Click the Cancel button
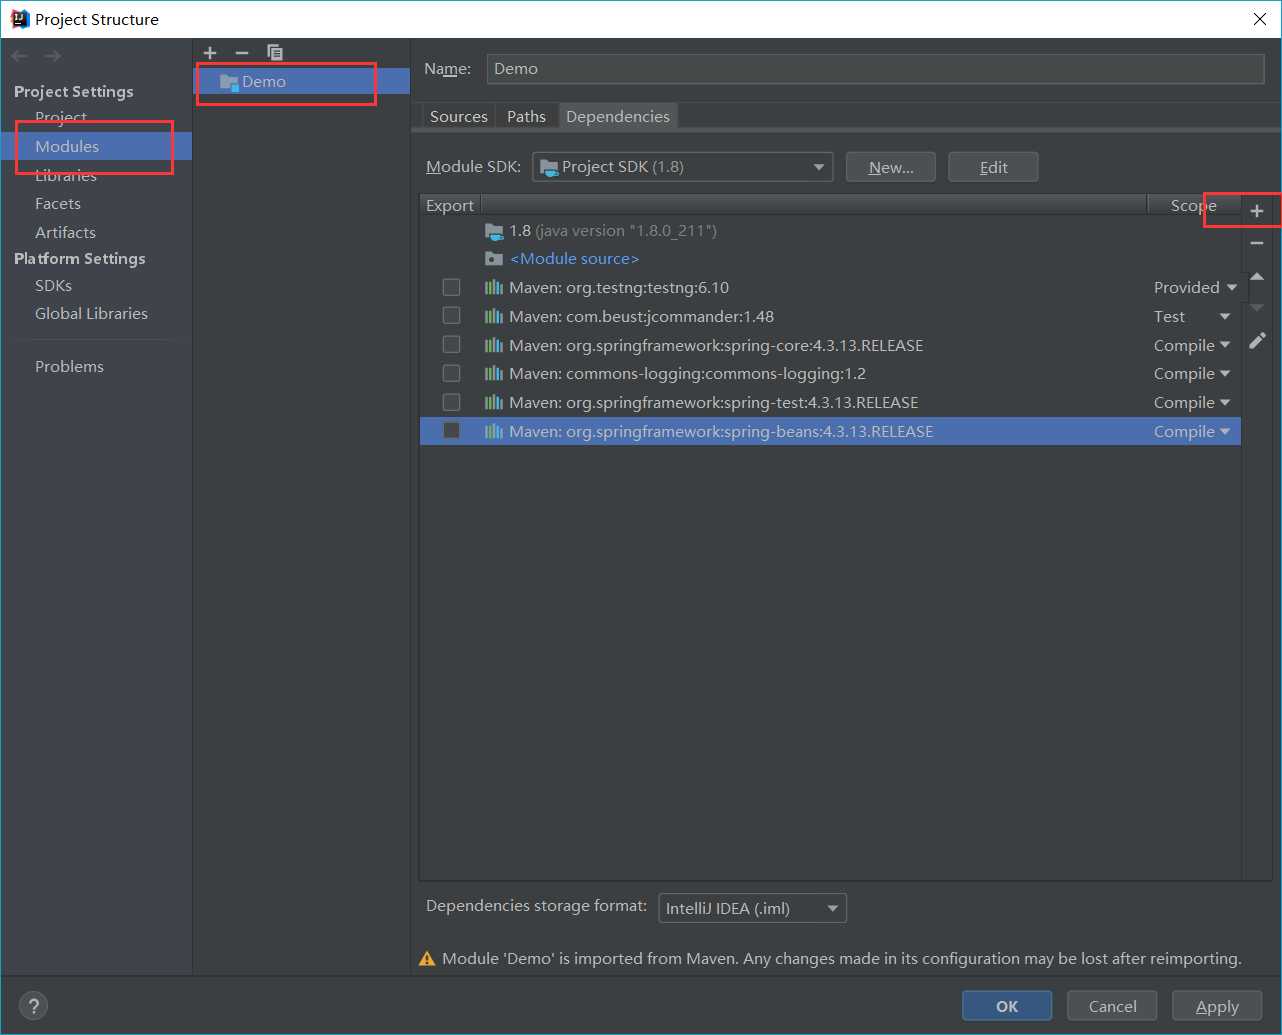This screenshot has height=1035, width=1282. click(1112, 1006)
